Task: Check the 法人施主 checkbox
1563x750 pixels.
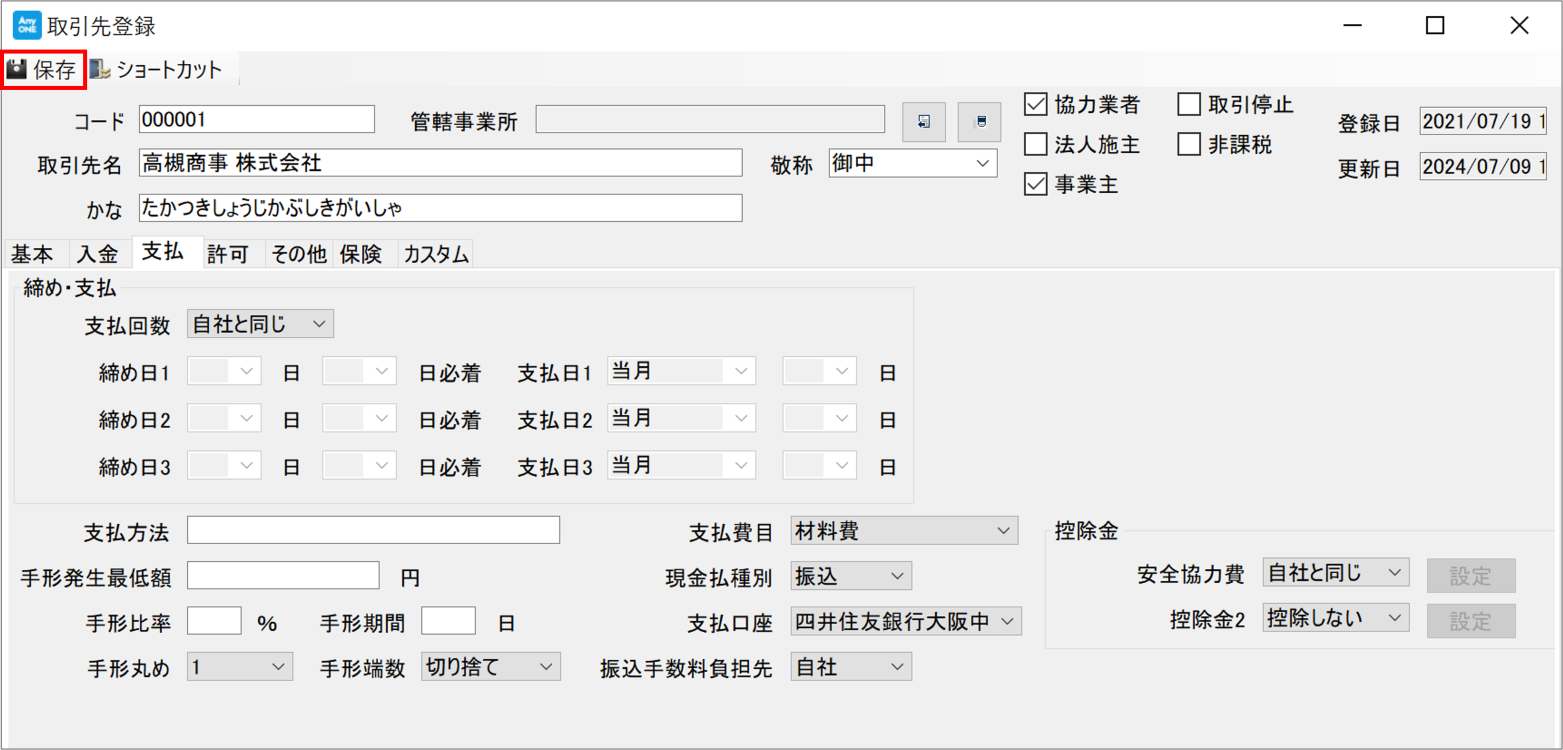Action: (x=1036, y=145)
